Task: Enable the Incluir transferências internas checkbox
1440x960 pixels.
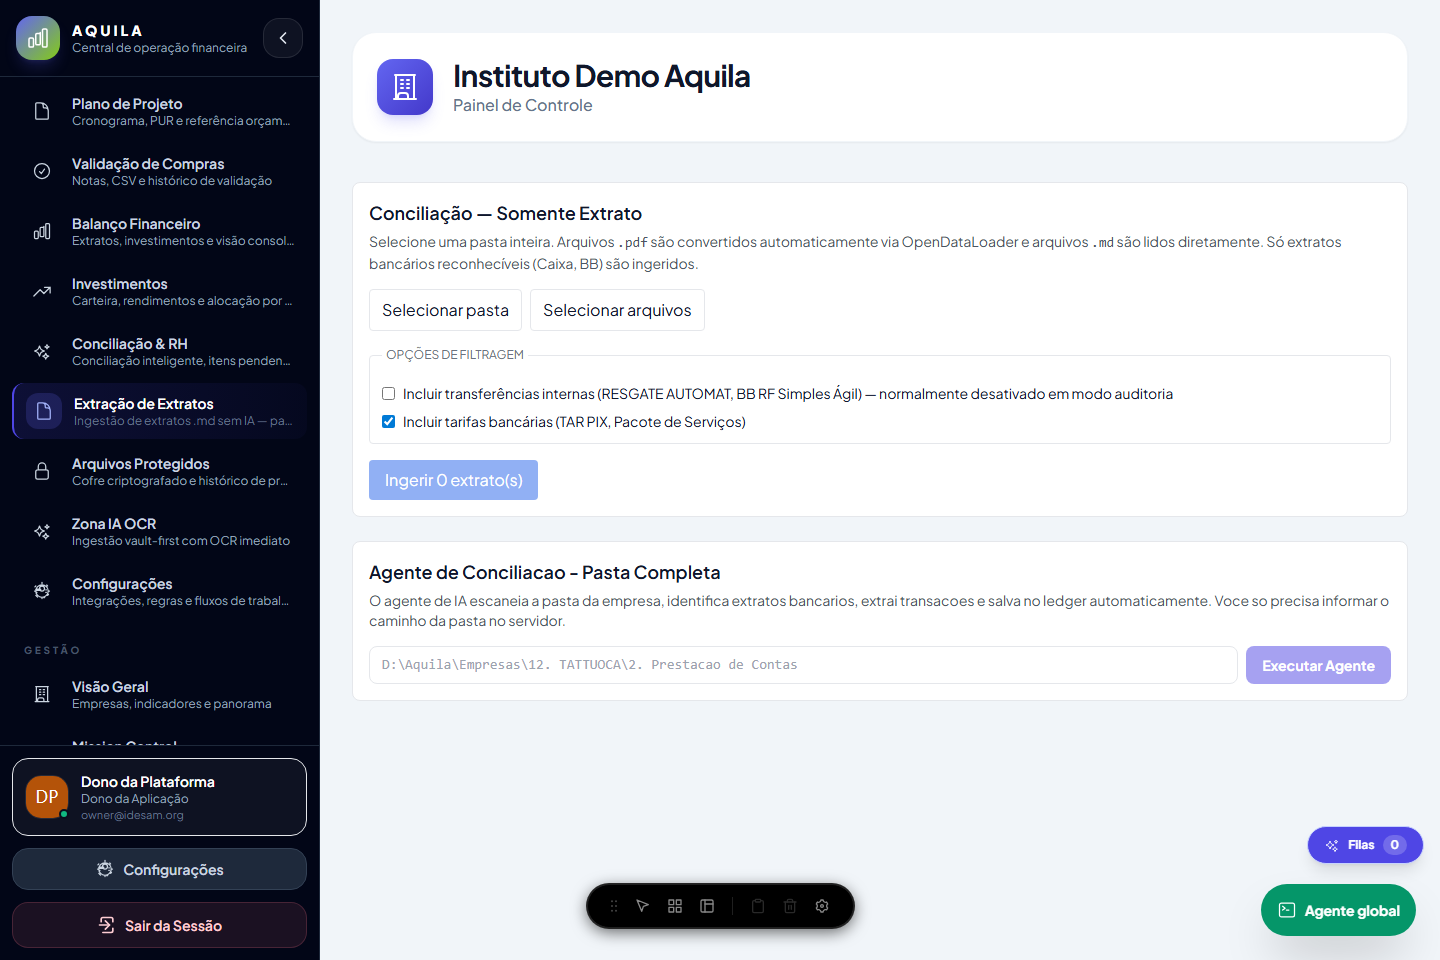Action: (x=389, y=394)
